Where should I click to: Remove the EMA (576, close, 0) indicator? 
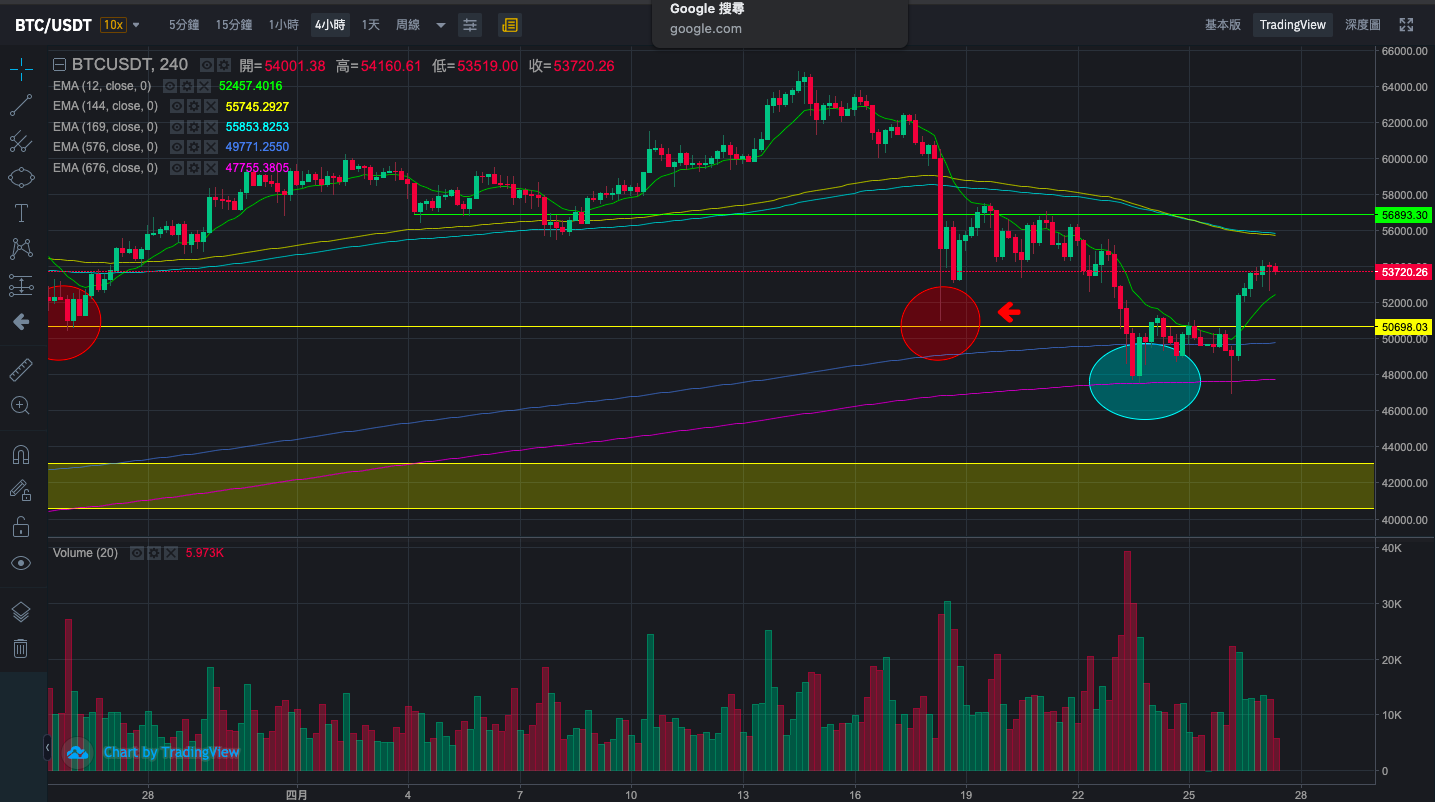(211, 147)
